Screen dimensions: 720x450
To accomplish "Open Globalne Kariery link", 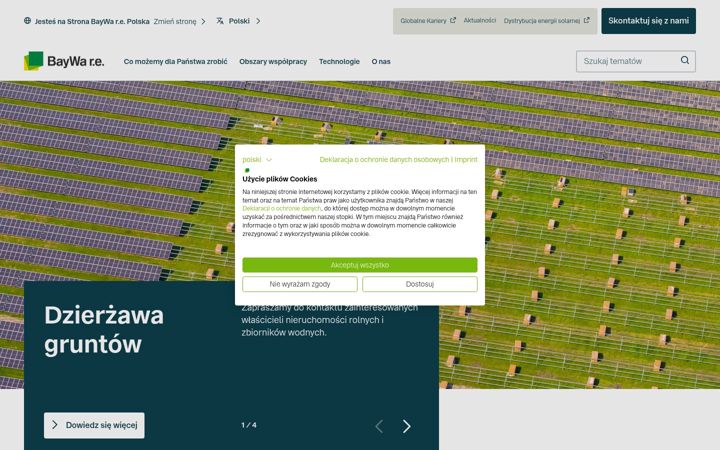I will click(x=428, y=21).
